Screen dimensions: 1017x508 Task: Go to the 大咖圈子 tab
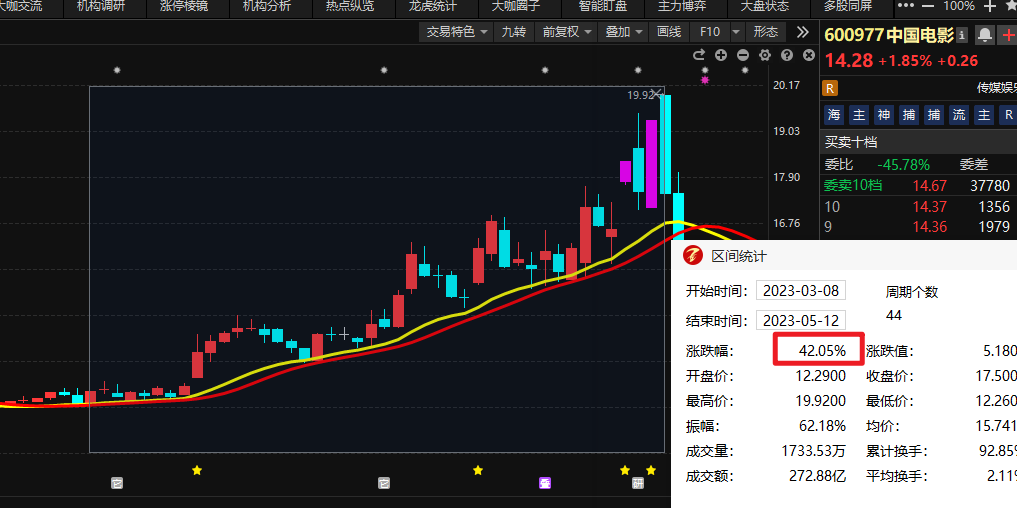tap(516, 7)
